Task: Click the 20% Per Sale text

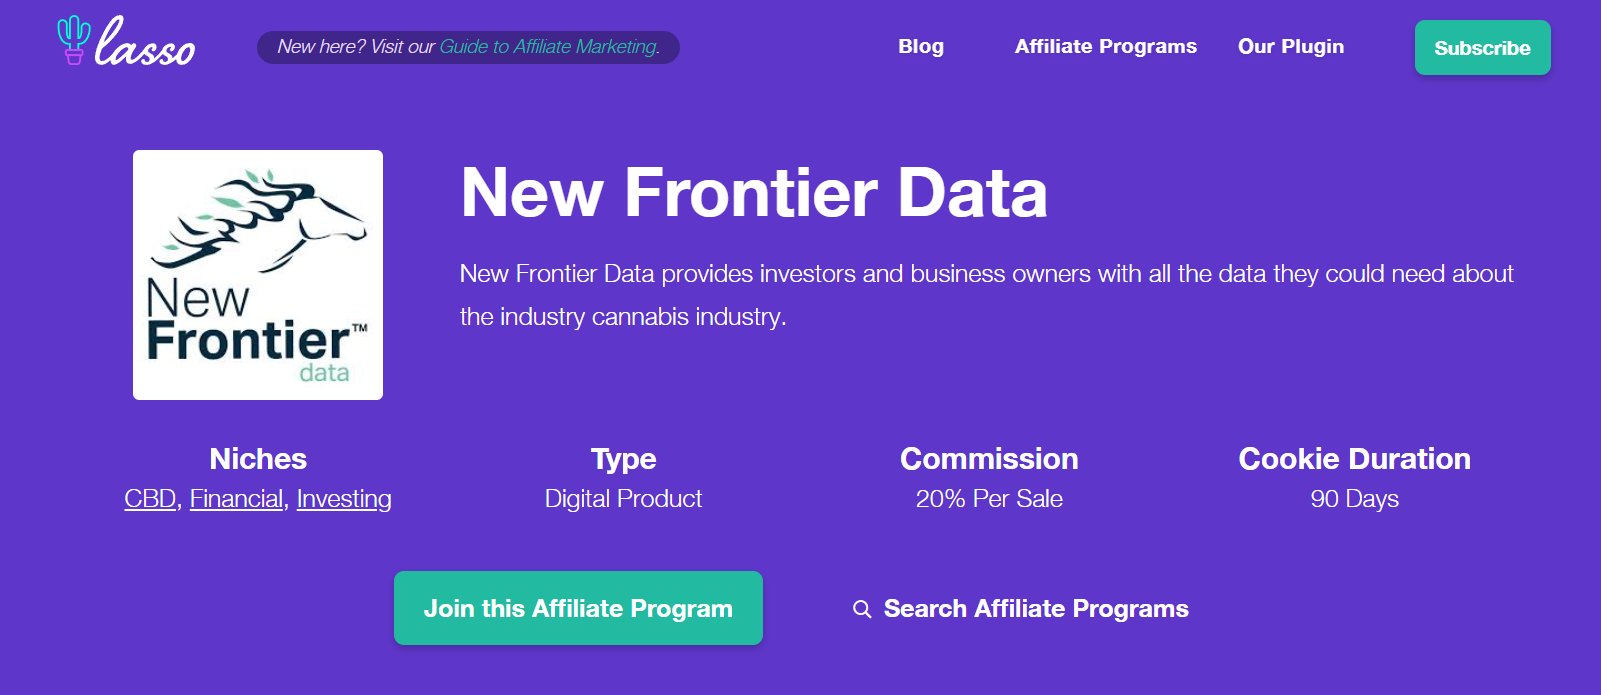Action: point(989,499)
